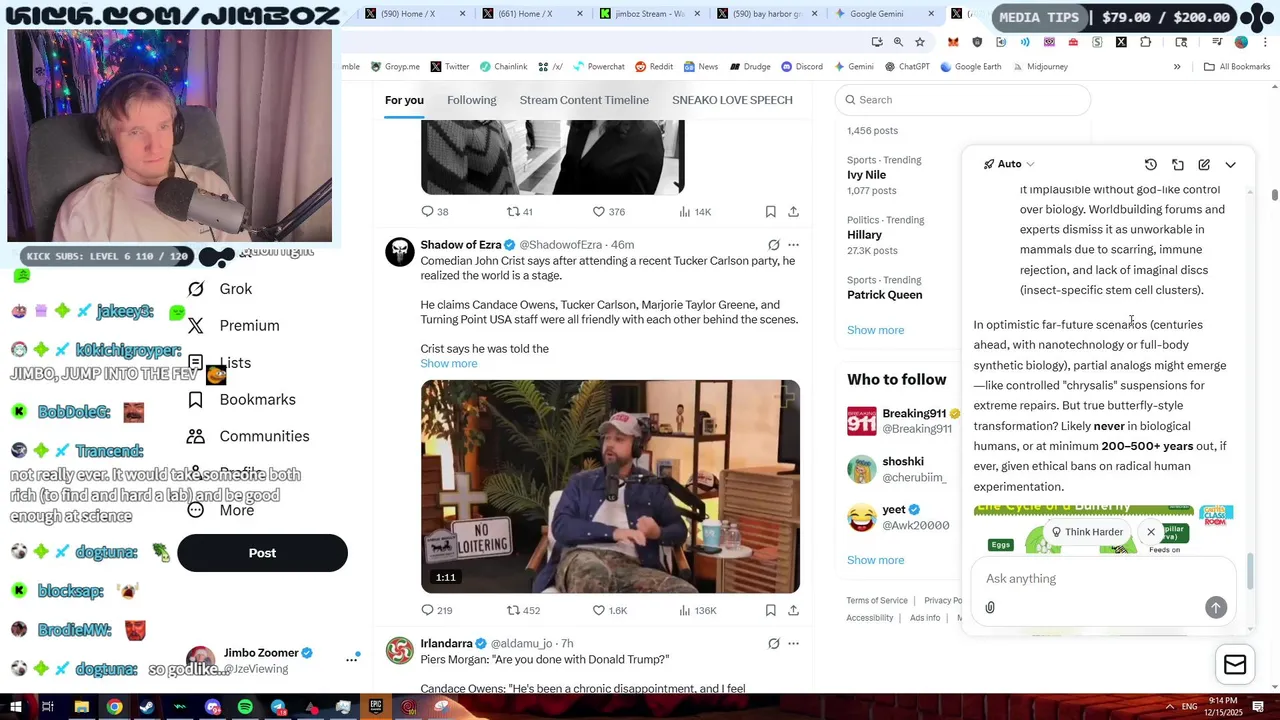1280x720 pixels.
Task: Click the Grok panel scrollbar
Action: click(x=1250, y=570)
